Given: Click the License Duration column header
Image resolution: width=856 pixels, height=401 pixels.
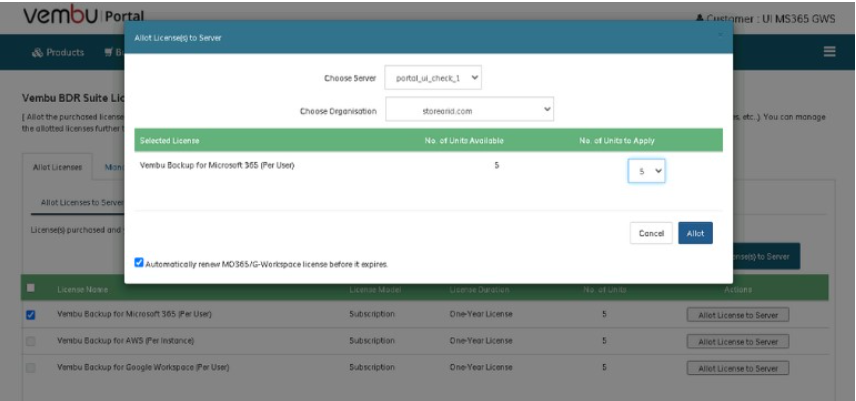Looking at the screenshot, I should pos(480,289).
